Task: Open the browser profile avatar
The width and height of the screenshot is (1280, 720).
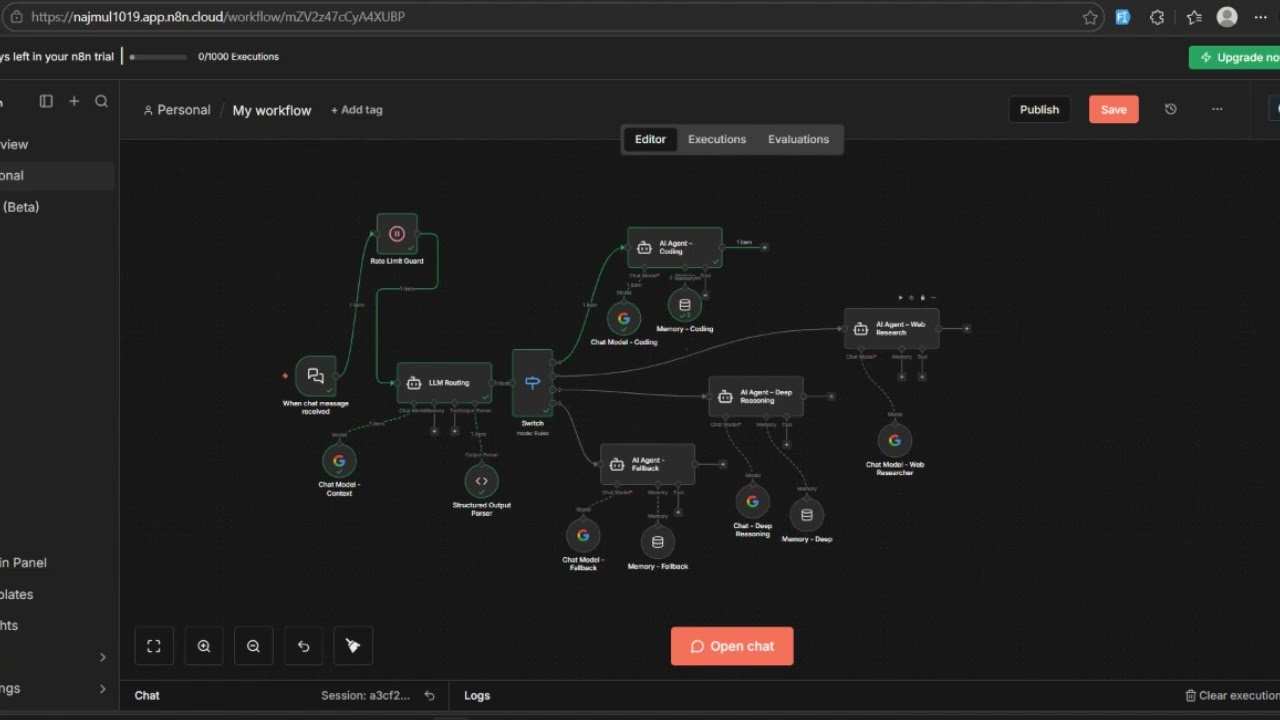Action: point(1227,17)
